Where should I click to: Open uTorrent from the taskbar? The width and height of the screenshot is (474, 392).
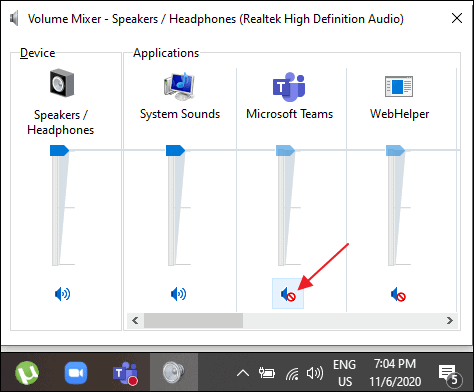(27, 373)
